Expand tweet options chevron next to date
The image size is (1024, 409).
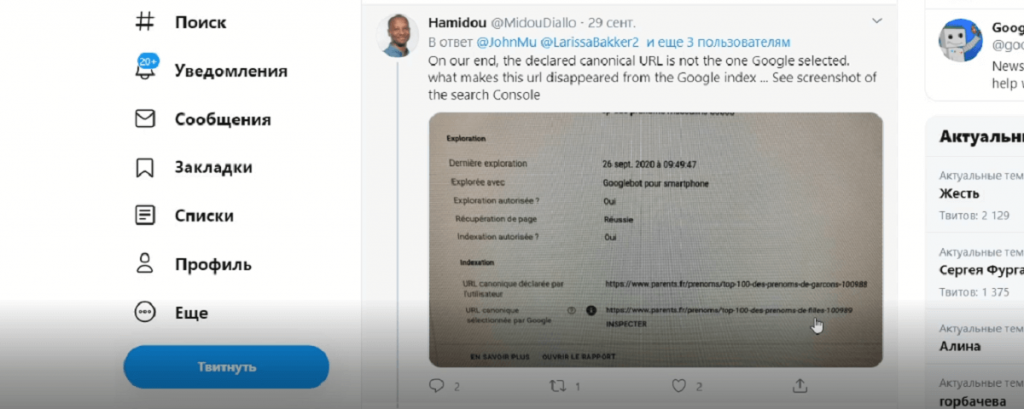click(x=877, y=22)
